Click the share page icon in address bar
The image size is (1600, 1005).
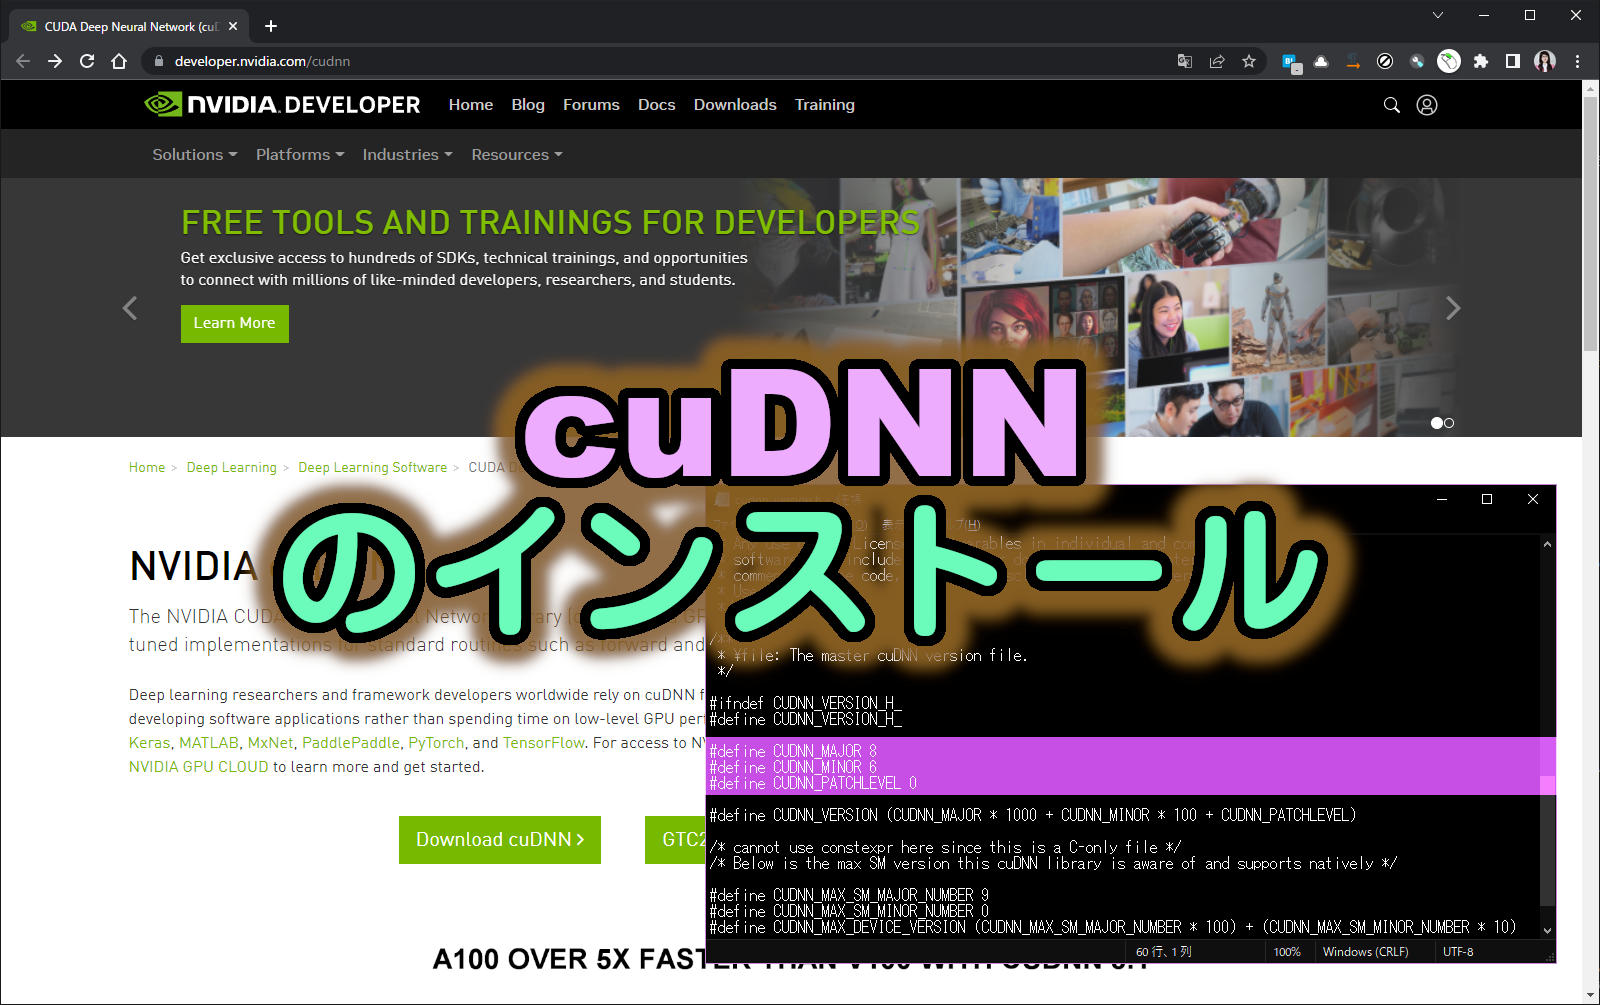point(1217,61)
